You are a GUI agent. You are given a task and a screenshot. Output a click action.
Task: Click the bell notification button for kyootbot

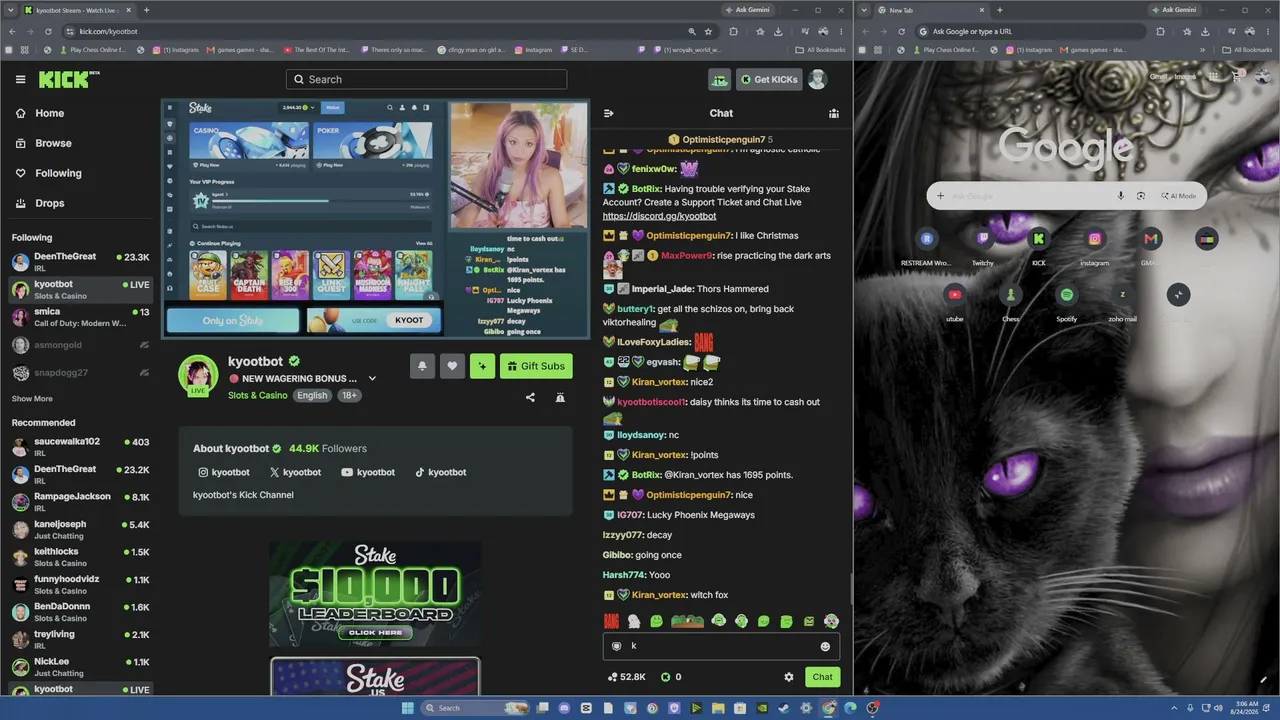tap(422, 366)
